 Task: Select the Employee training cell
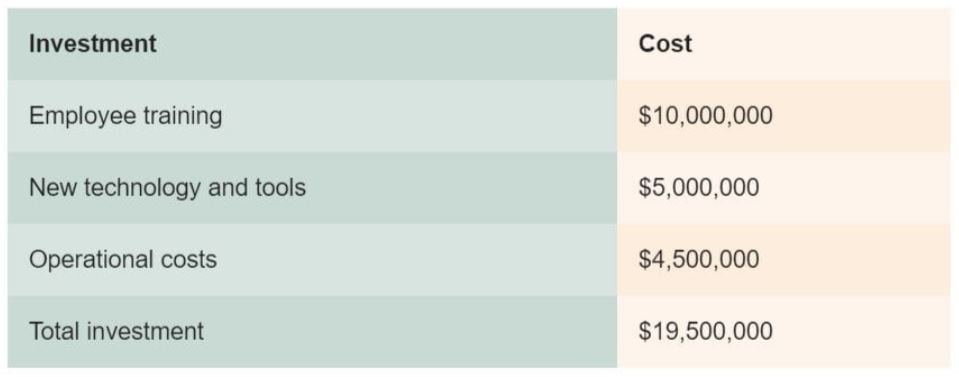(x=313, y=116)
